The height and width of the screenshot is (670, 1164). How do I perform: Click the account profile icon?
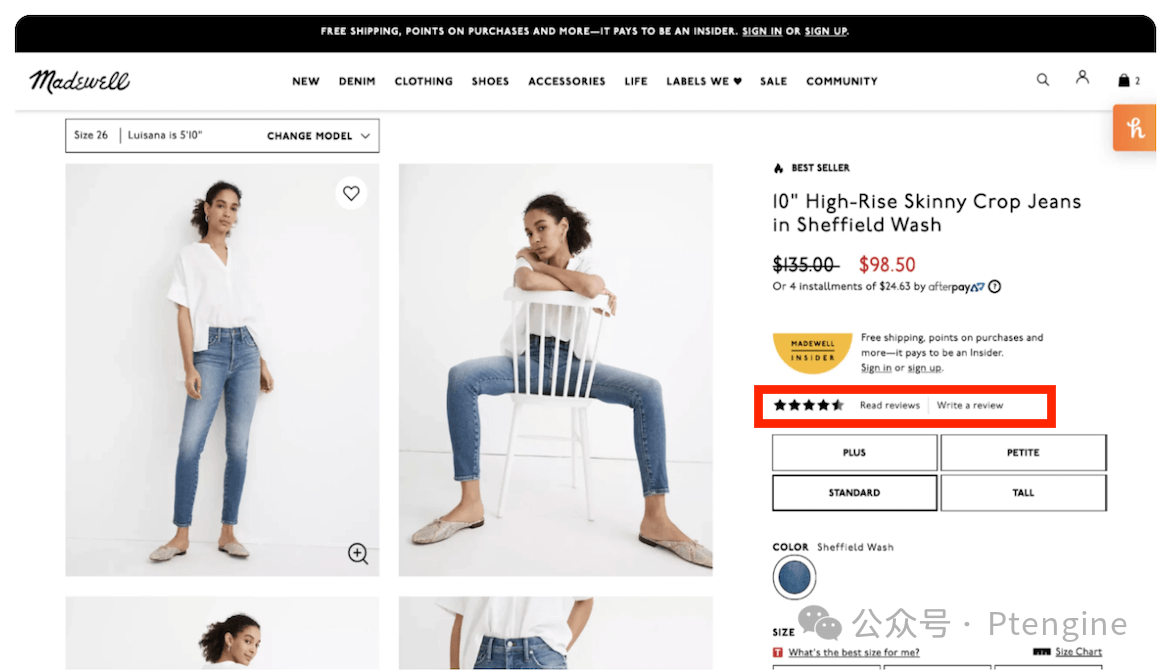click(1082, 78)
